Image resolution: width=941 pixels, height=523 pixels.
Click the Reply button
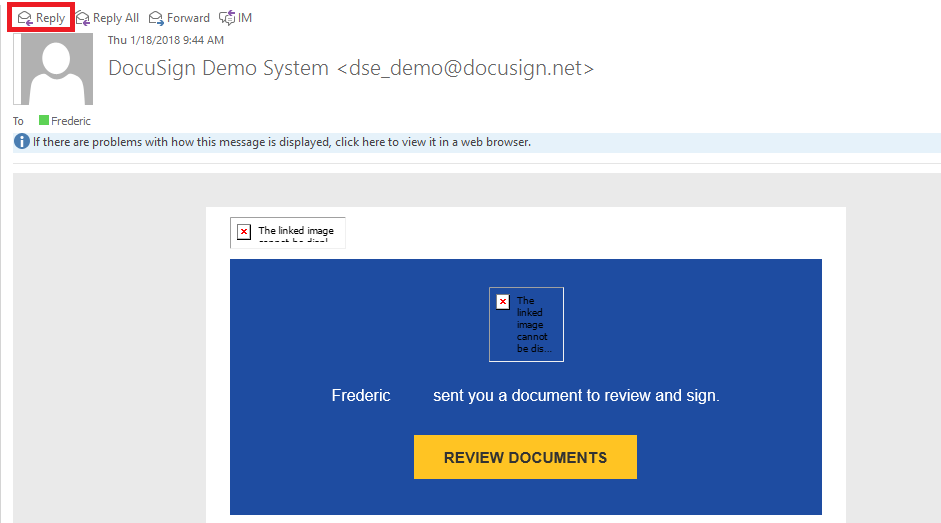41,18
